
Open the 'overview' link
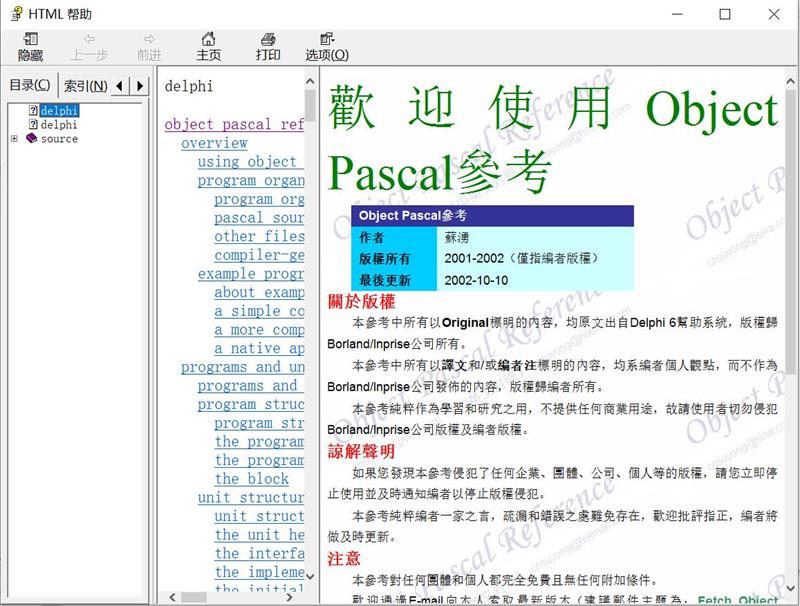tap(214, 143)
